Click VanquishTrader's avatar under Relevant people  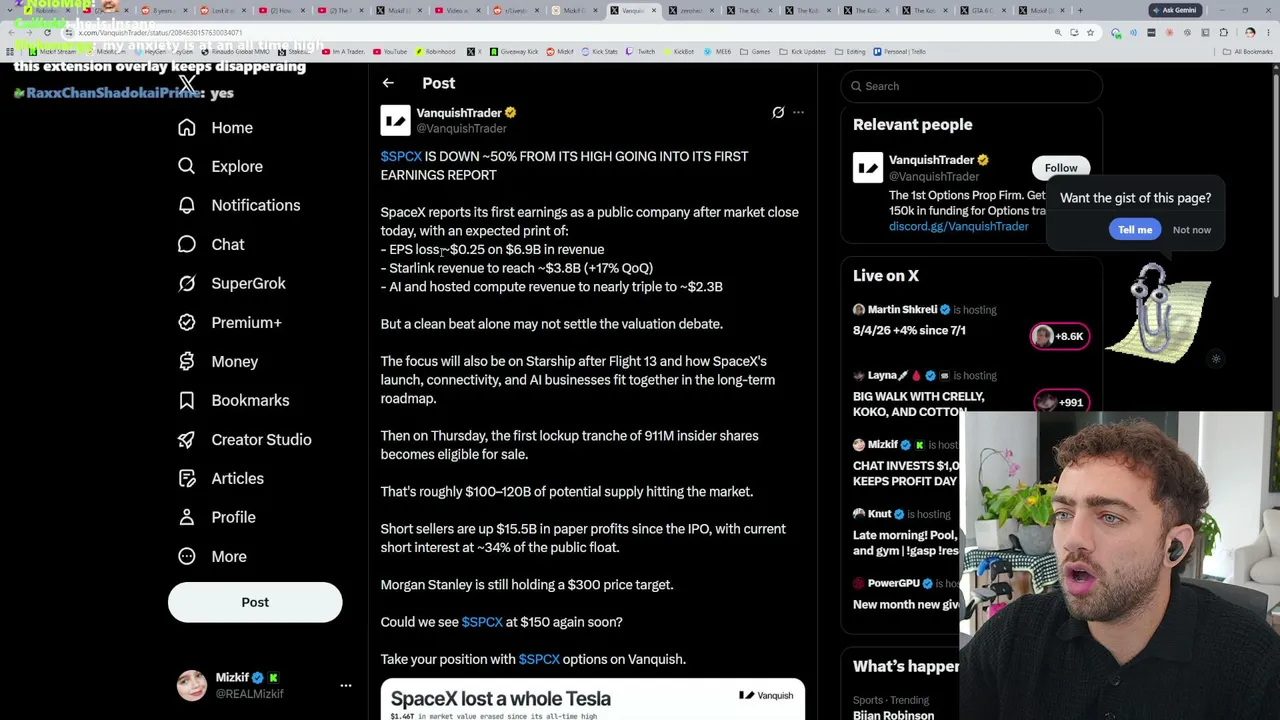click(868, 167)
